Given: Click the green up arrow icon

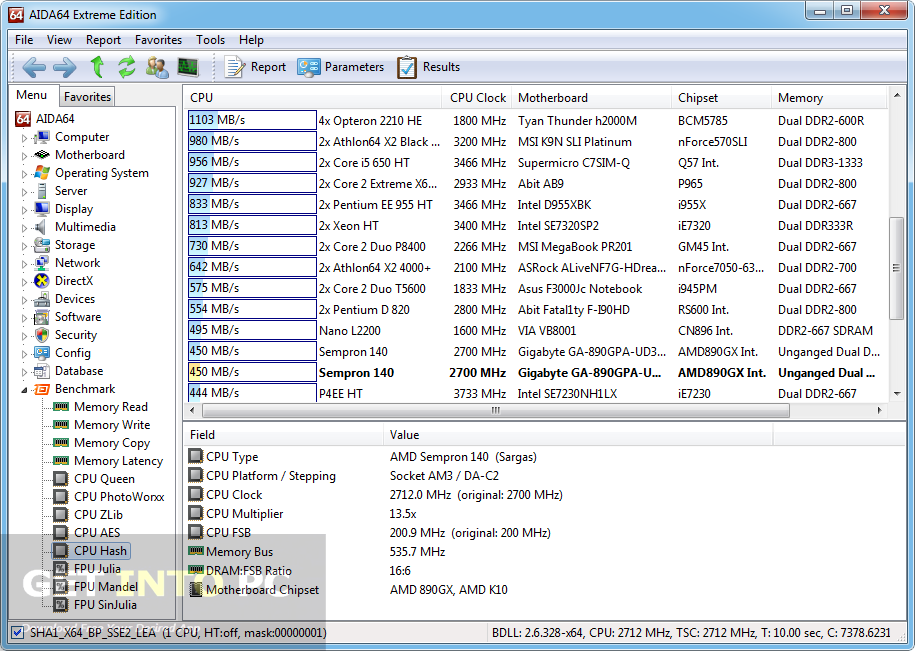Looking at the screenshot, I should coord(95,66).
